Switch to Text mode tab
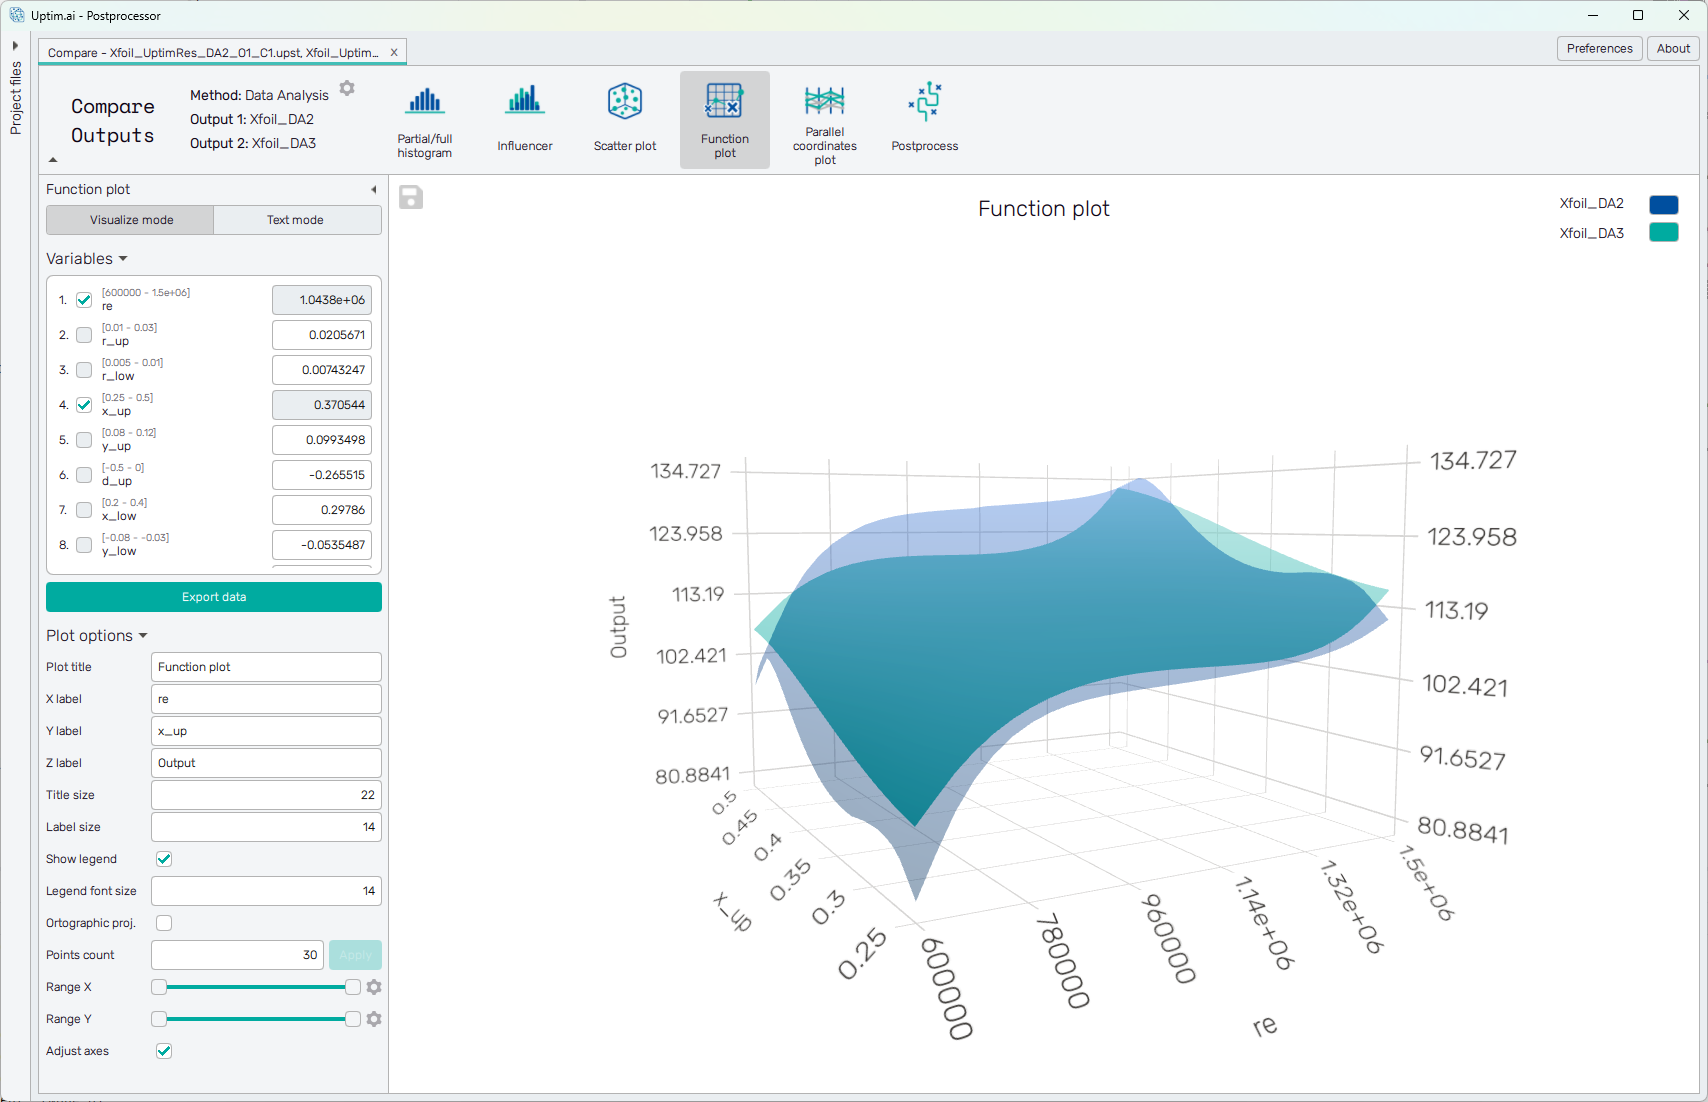This screenshot has width=1708, height=1102. [x=296, y=220]
